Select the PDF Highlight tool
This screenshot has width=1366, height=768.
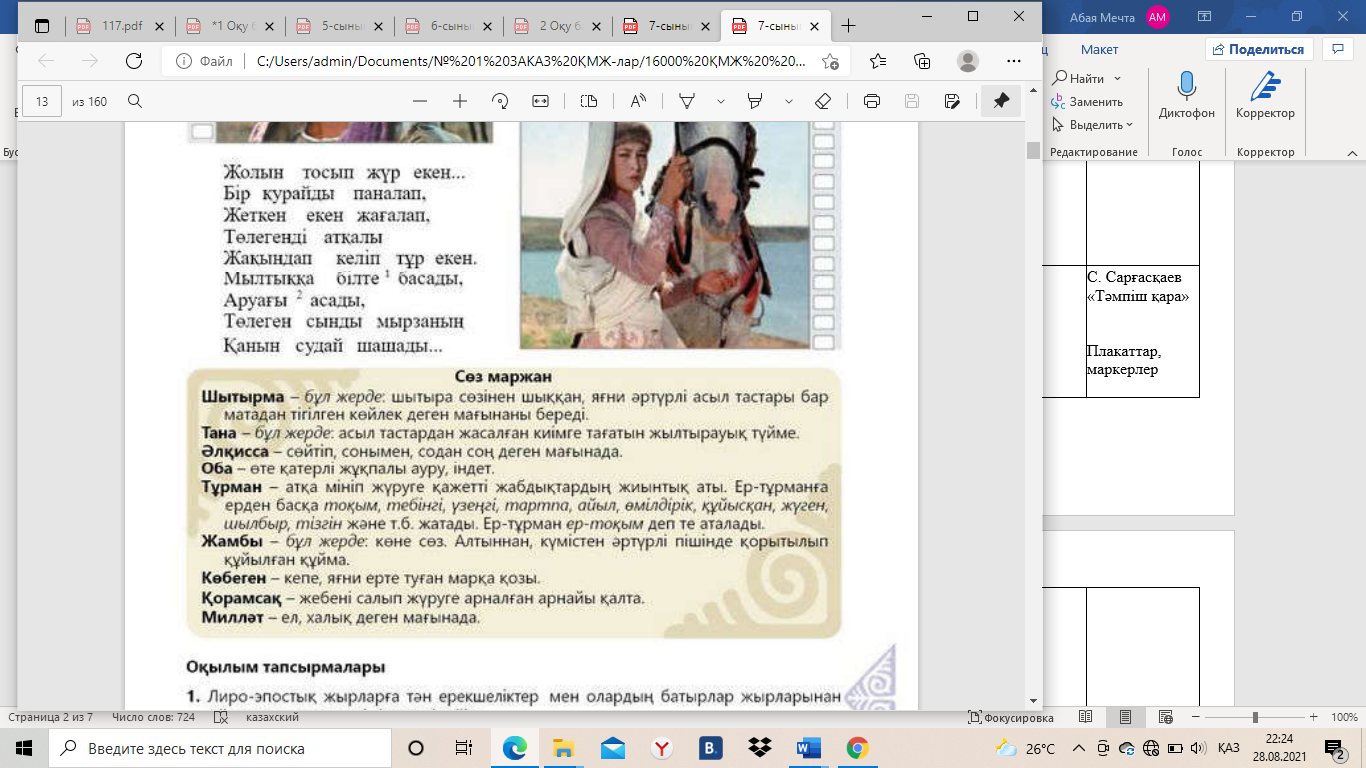pos(756,101)
